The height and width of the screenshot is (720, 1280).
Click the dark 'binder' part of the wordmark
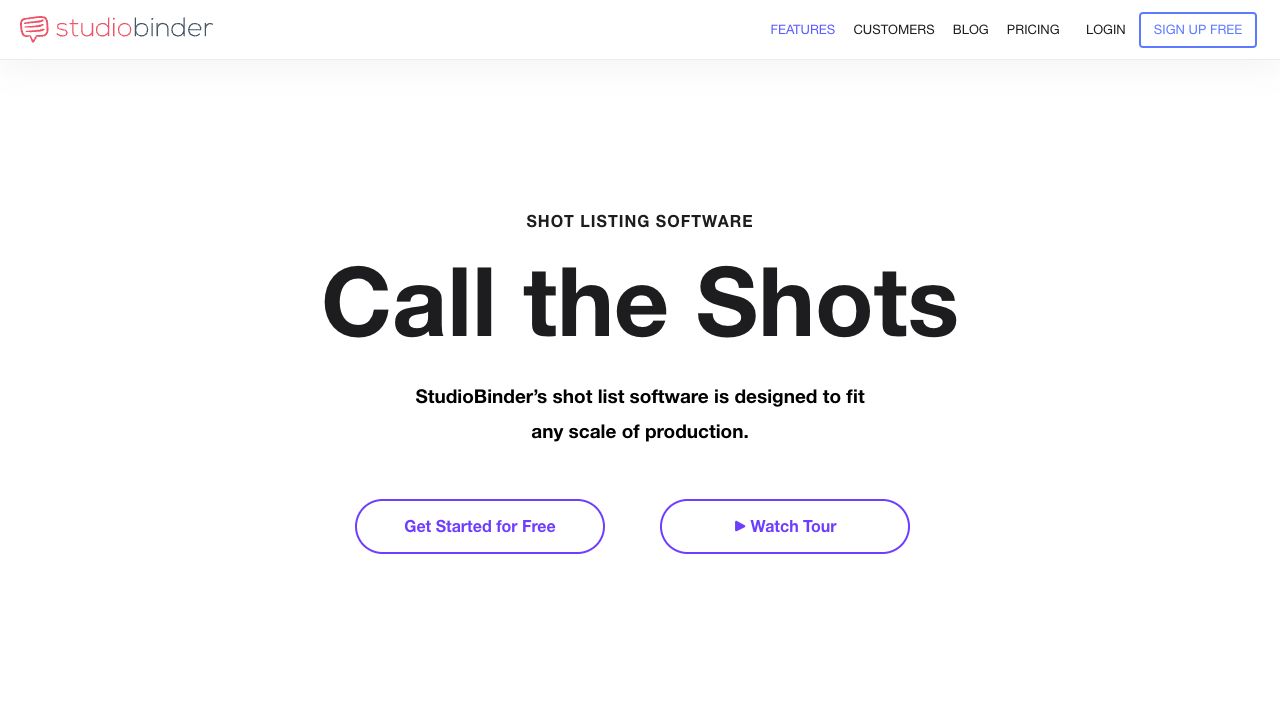coord(172,28)
